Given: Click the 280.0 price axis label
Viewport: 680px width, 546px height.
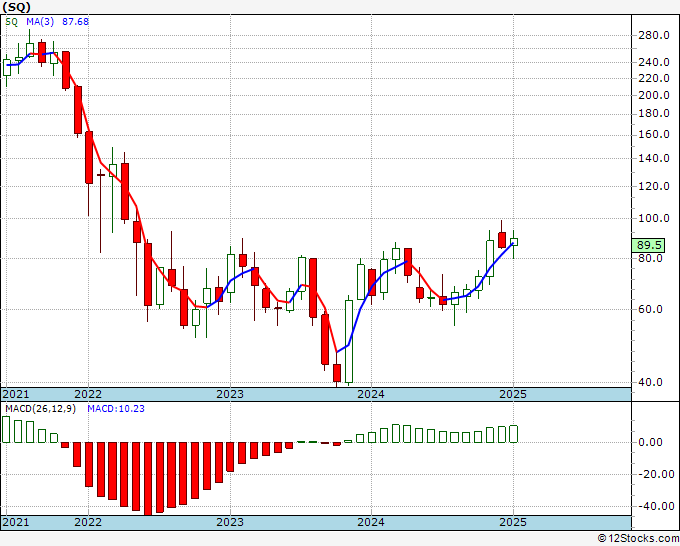Looking at the screenshot, I should (x=654, y=36).
